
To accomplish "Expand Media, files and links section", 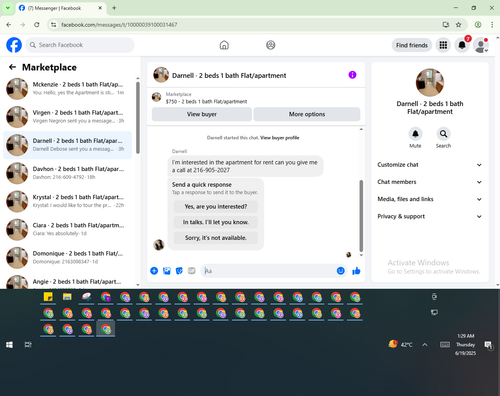I will pos(430,199).
